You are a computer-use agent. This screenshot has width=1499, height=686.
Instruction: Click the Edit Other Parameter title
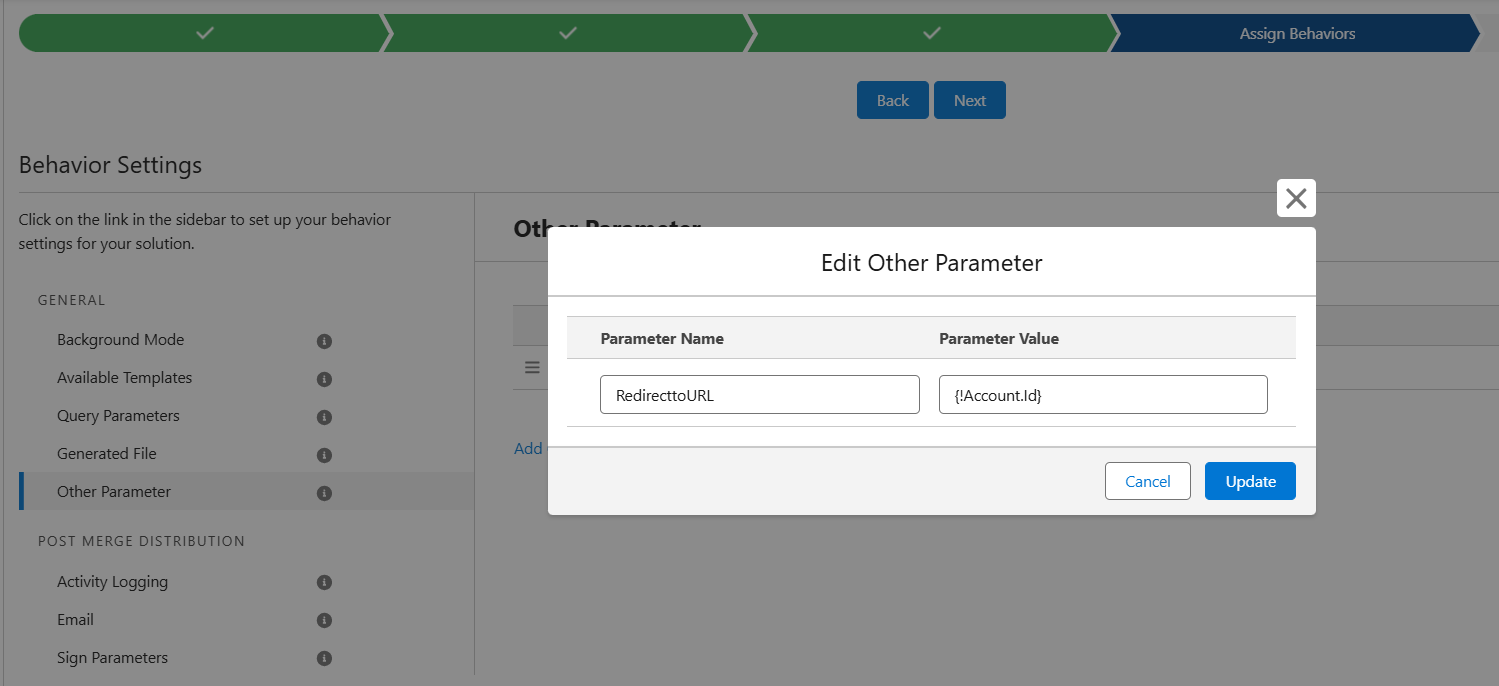click(932, 262)
